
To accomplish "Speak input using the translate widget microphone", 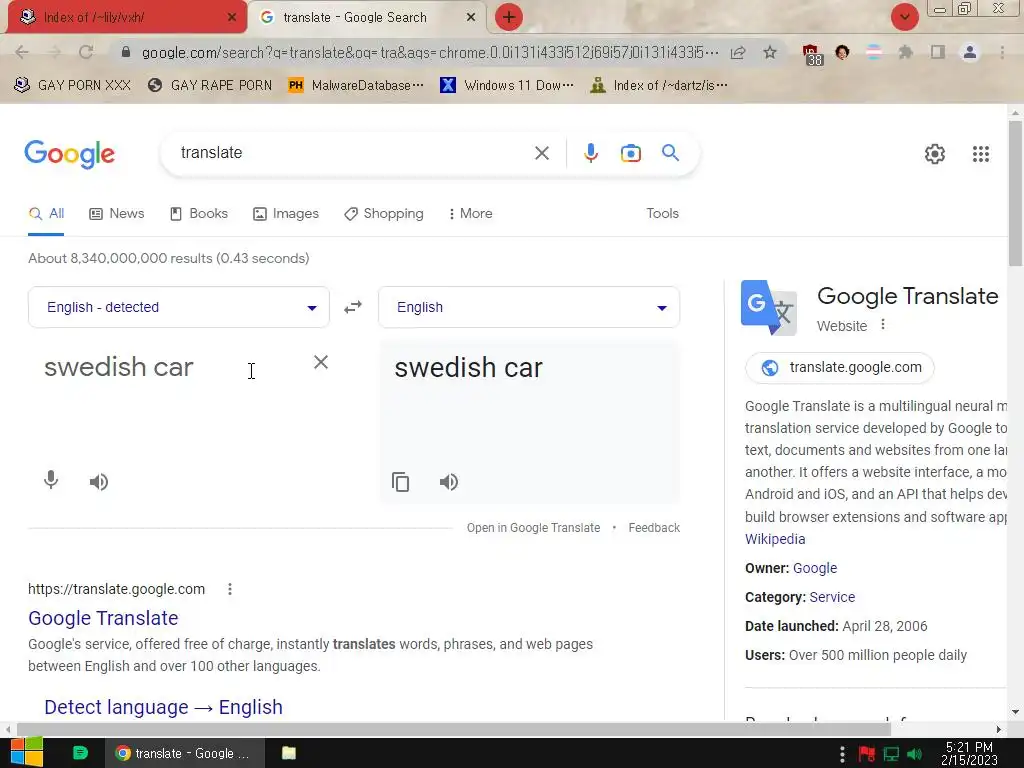I will tap(51, 481).
